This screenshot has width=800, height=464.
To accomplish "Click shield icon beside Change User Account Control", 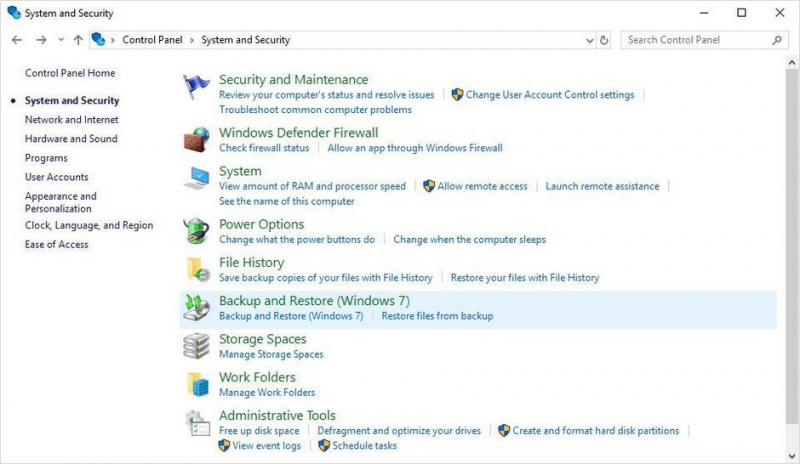I will pyautogui.click(x=458, y=94).
